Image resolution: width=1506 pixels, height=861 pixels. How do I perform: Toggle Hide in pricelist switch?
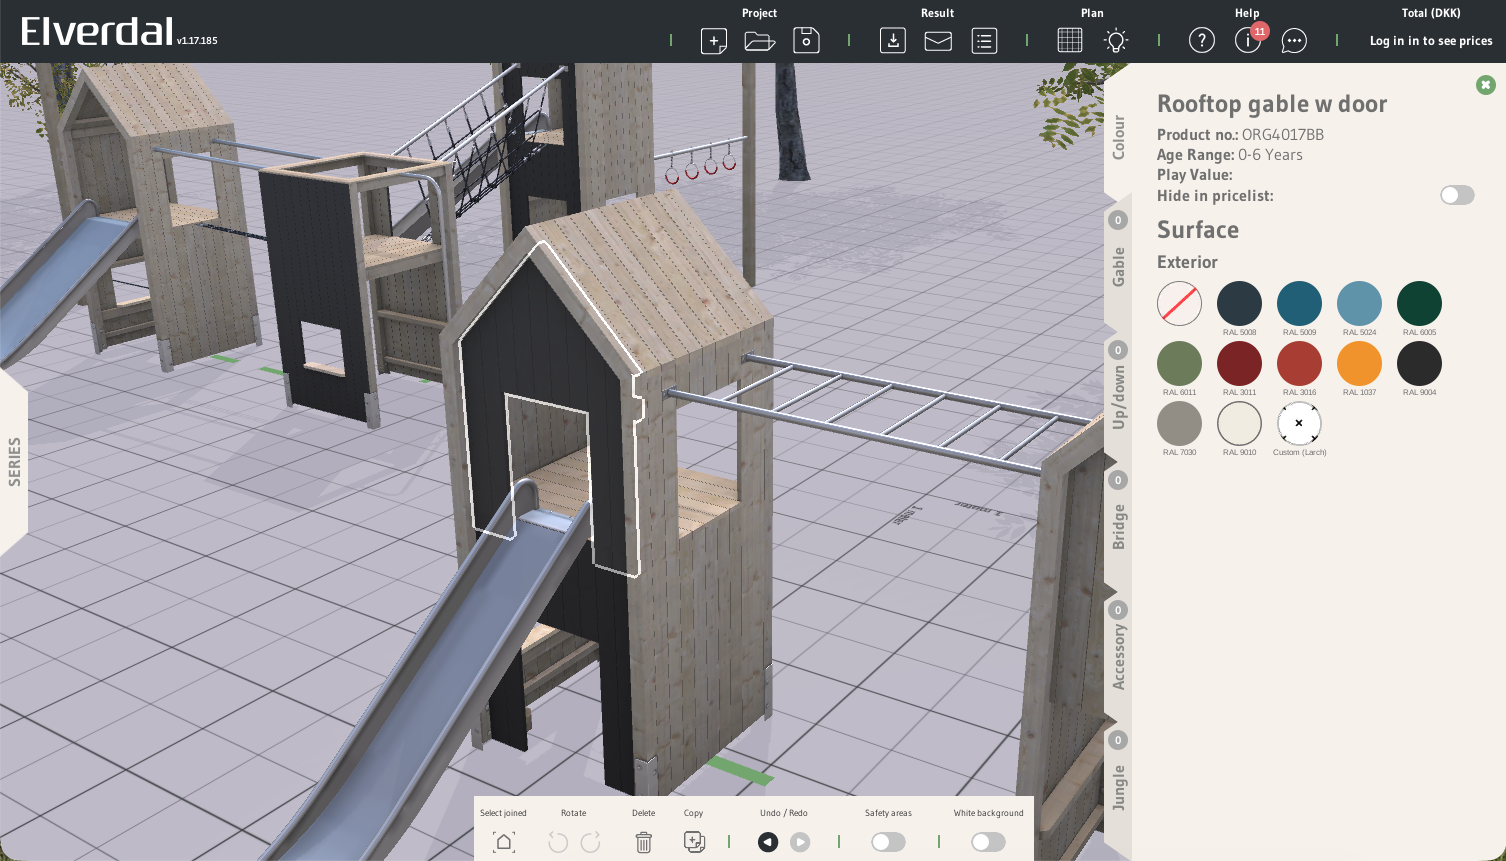(1456, 196)
